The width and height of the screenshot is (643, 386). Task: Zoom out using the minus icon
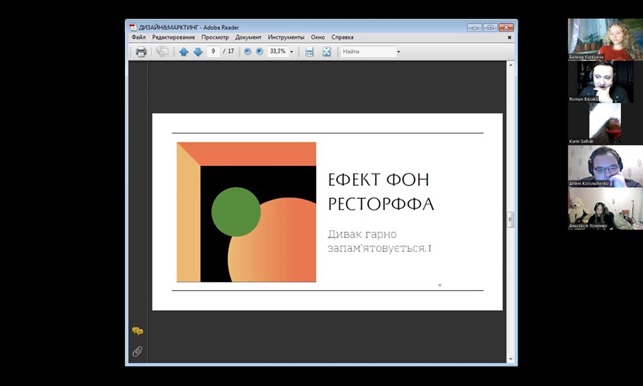tap(247, 52)
